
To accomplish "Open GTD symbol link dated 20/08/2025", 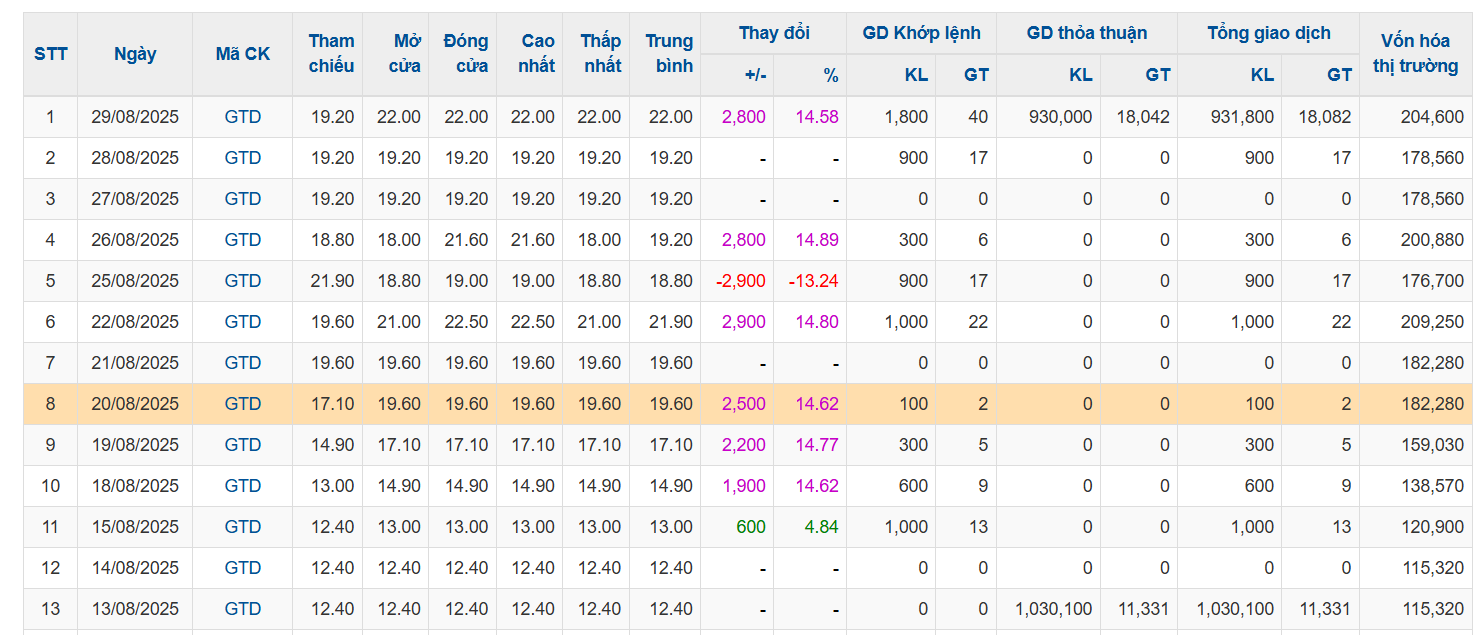I will coord(243,404).
